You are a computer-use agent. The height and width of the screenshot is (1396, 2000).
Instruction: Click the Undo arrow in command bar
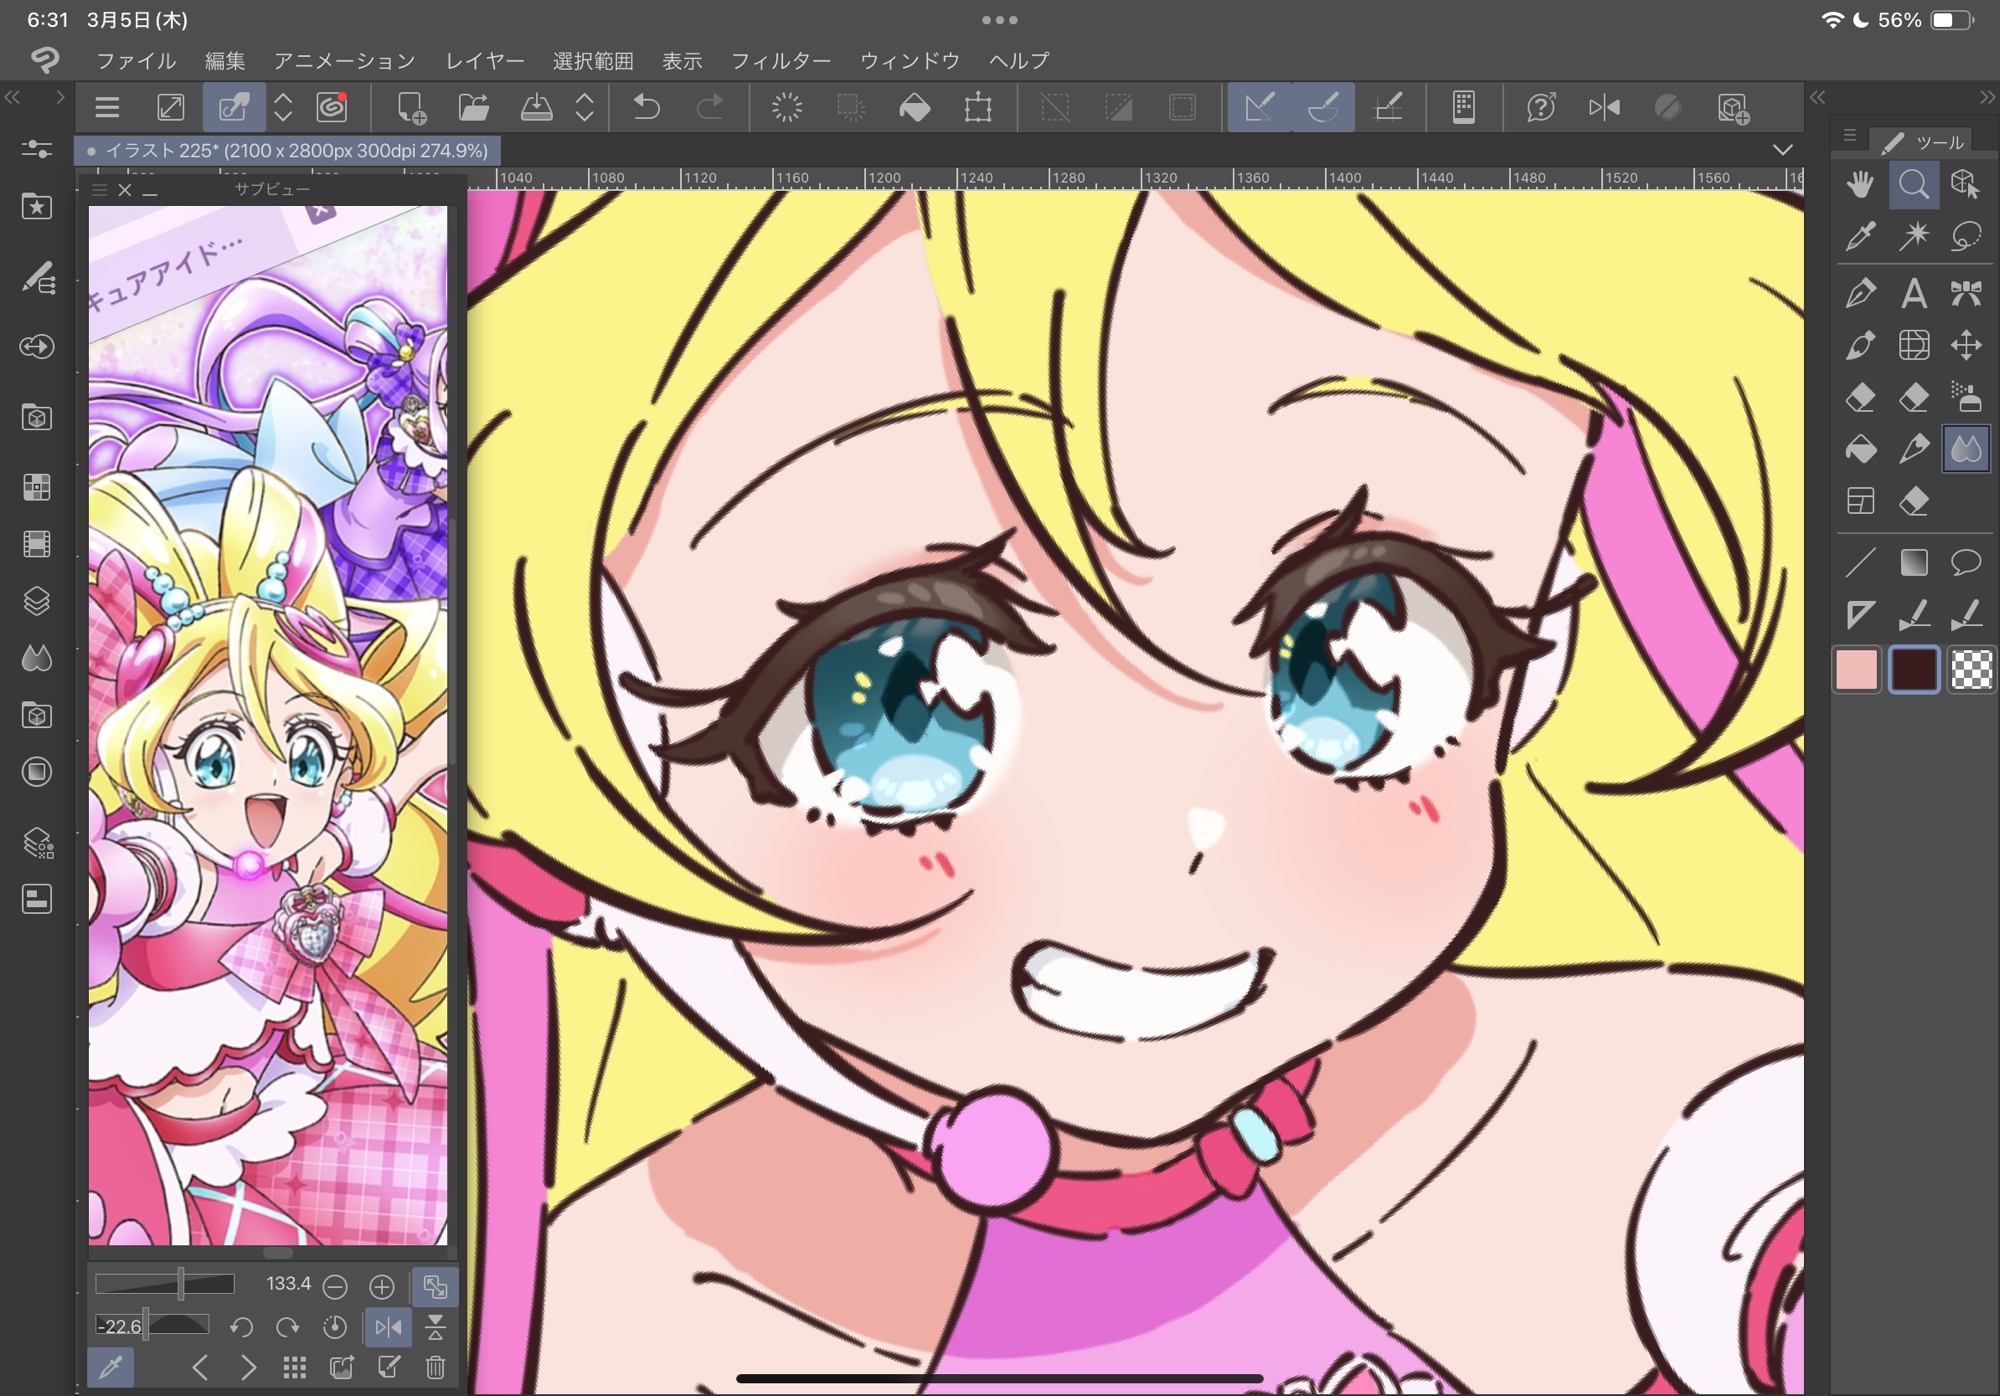647,108
